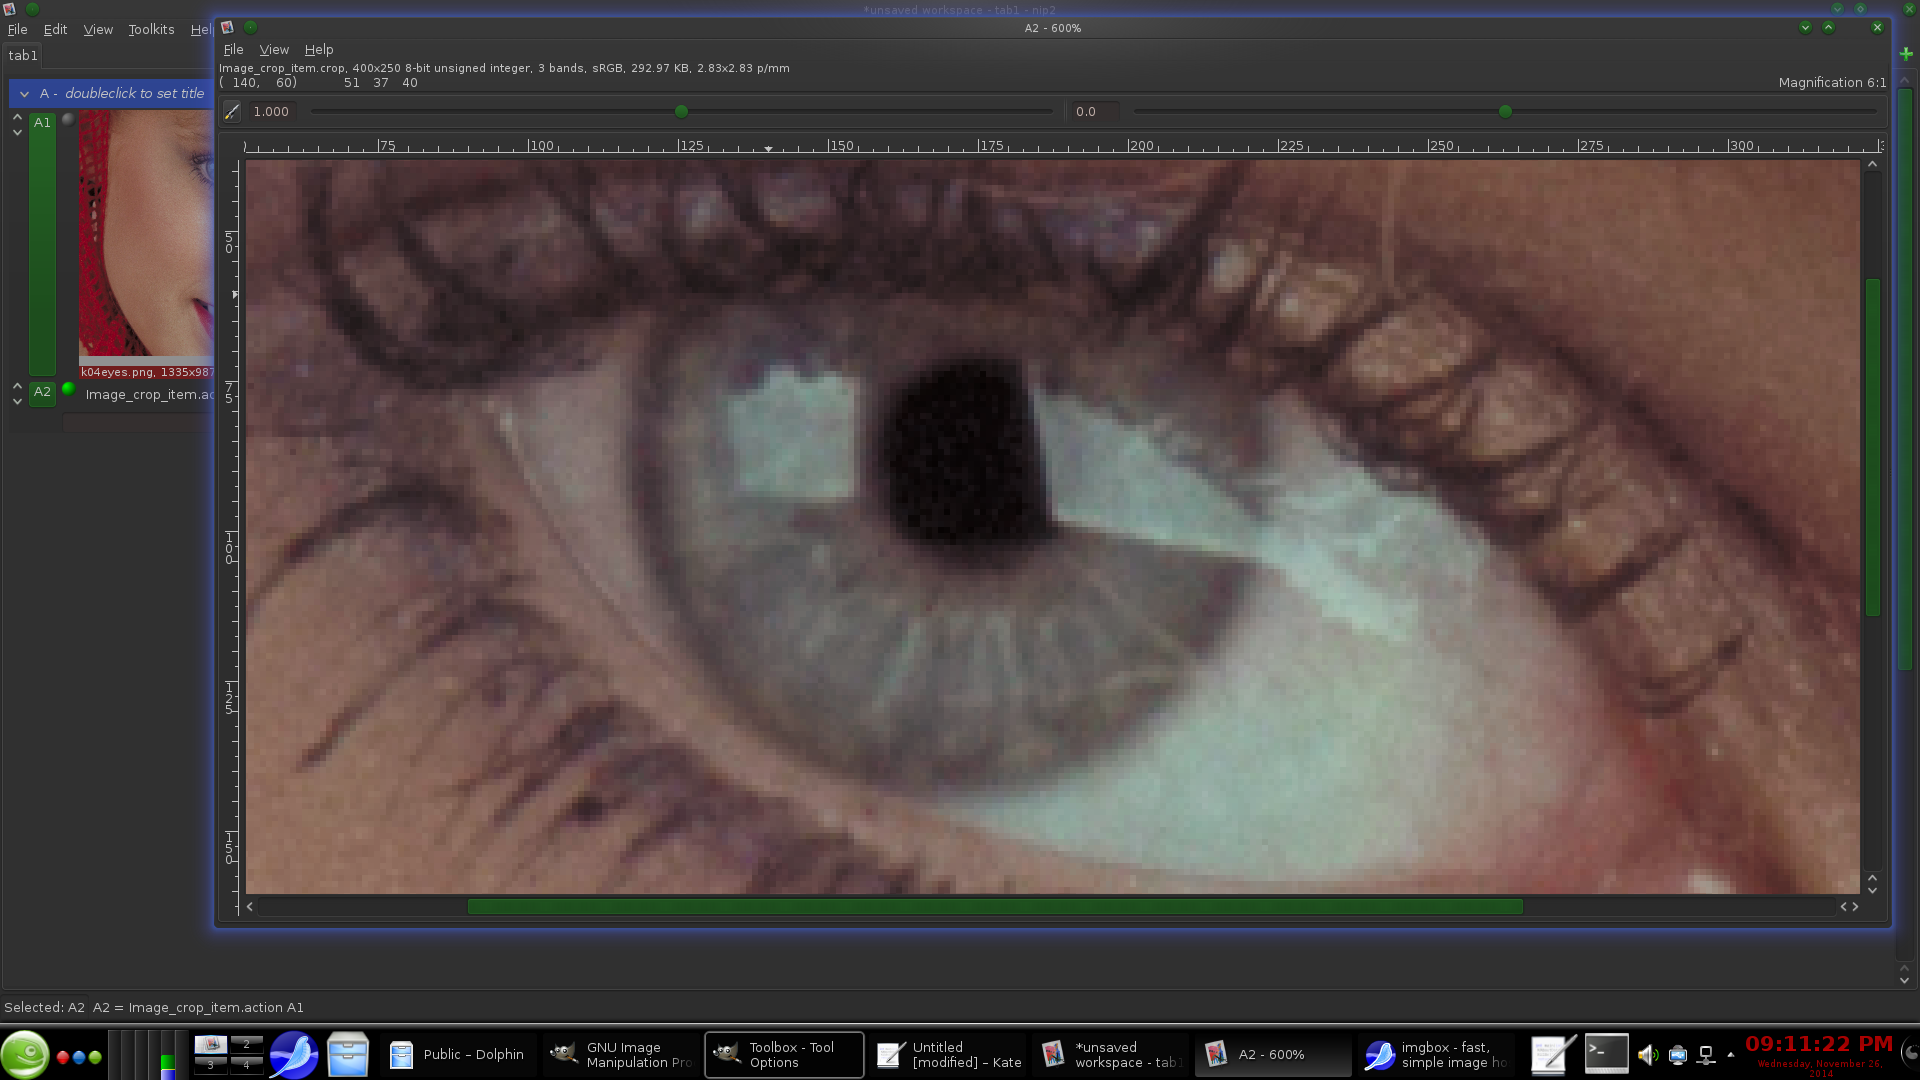Launch SeaMonkey browser from the panel

[294, 1055]
